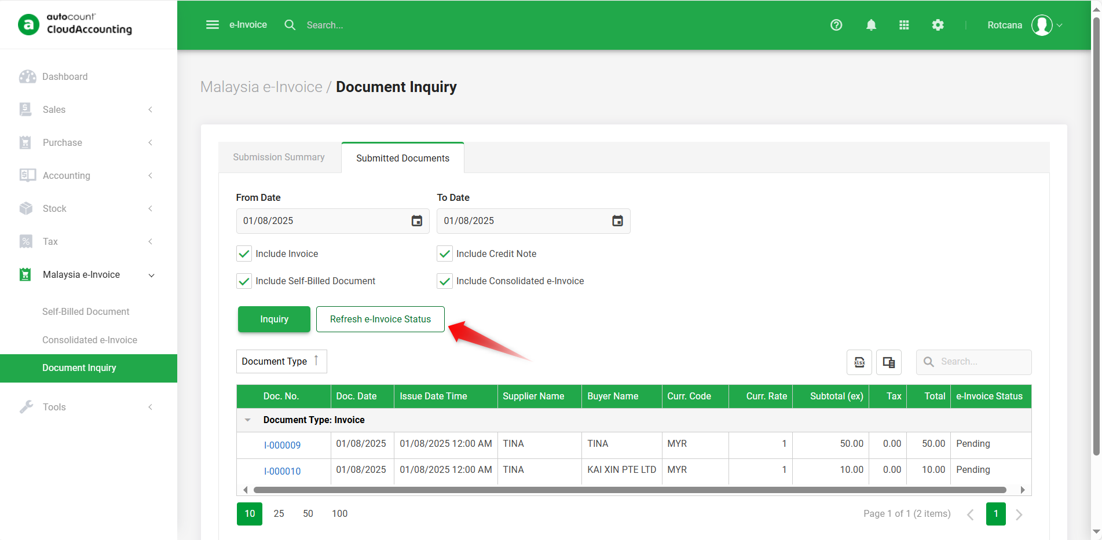Click the KAI XIN PTE LTD cell

pyautogui.click(x=622, y=469)
